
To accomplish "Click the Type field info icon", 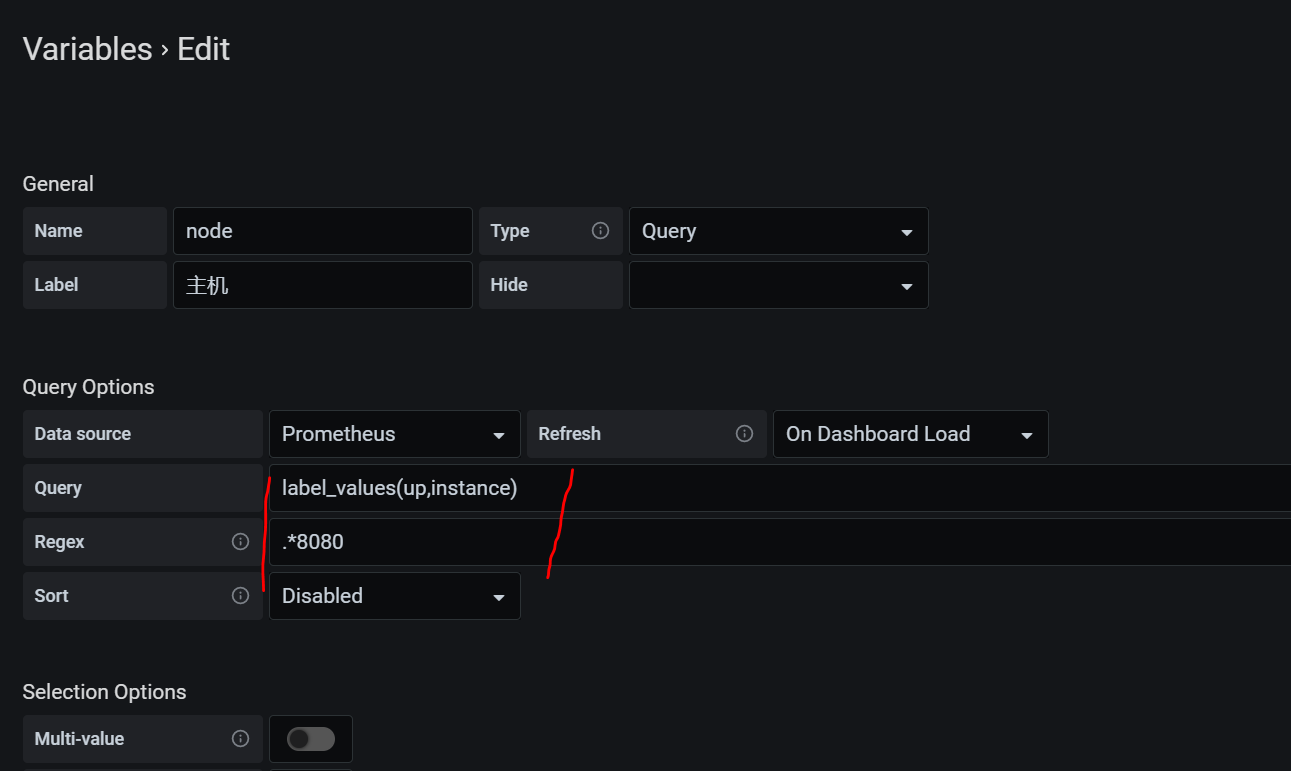I will (x=600, y=231).
